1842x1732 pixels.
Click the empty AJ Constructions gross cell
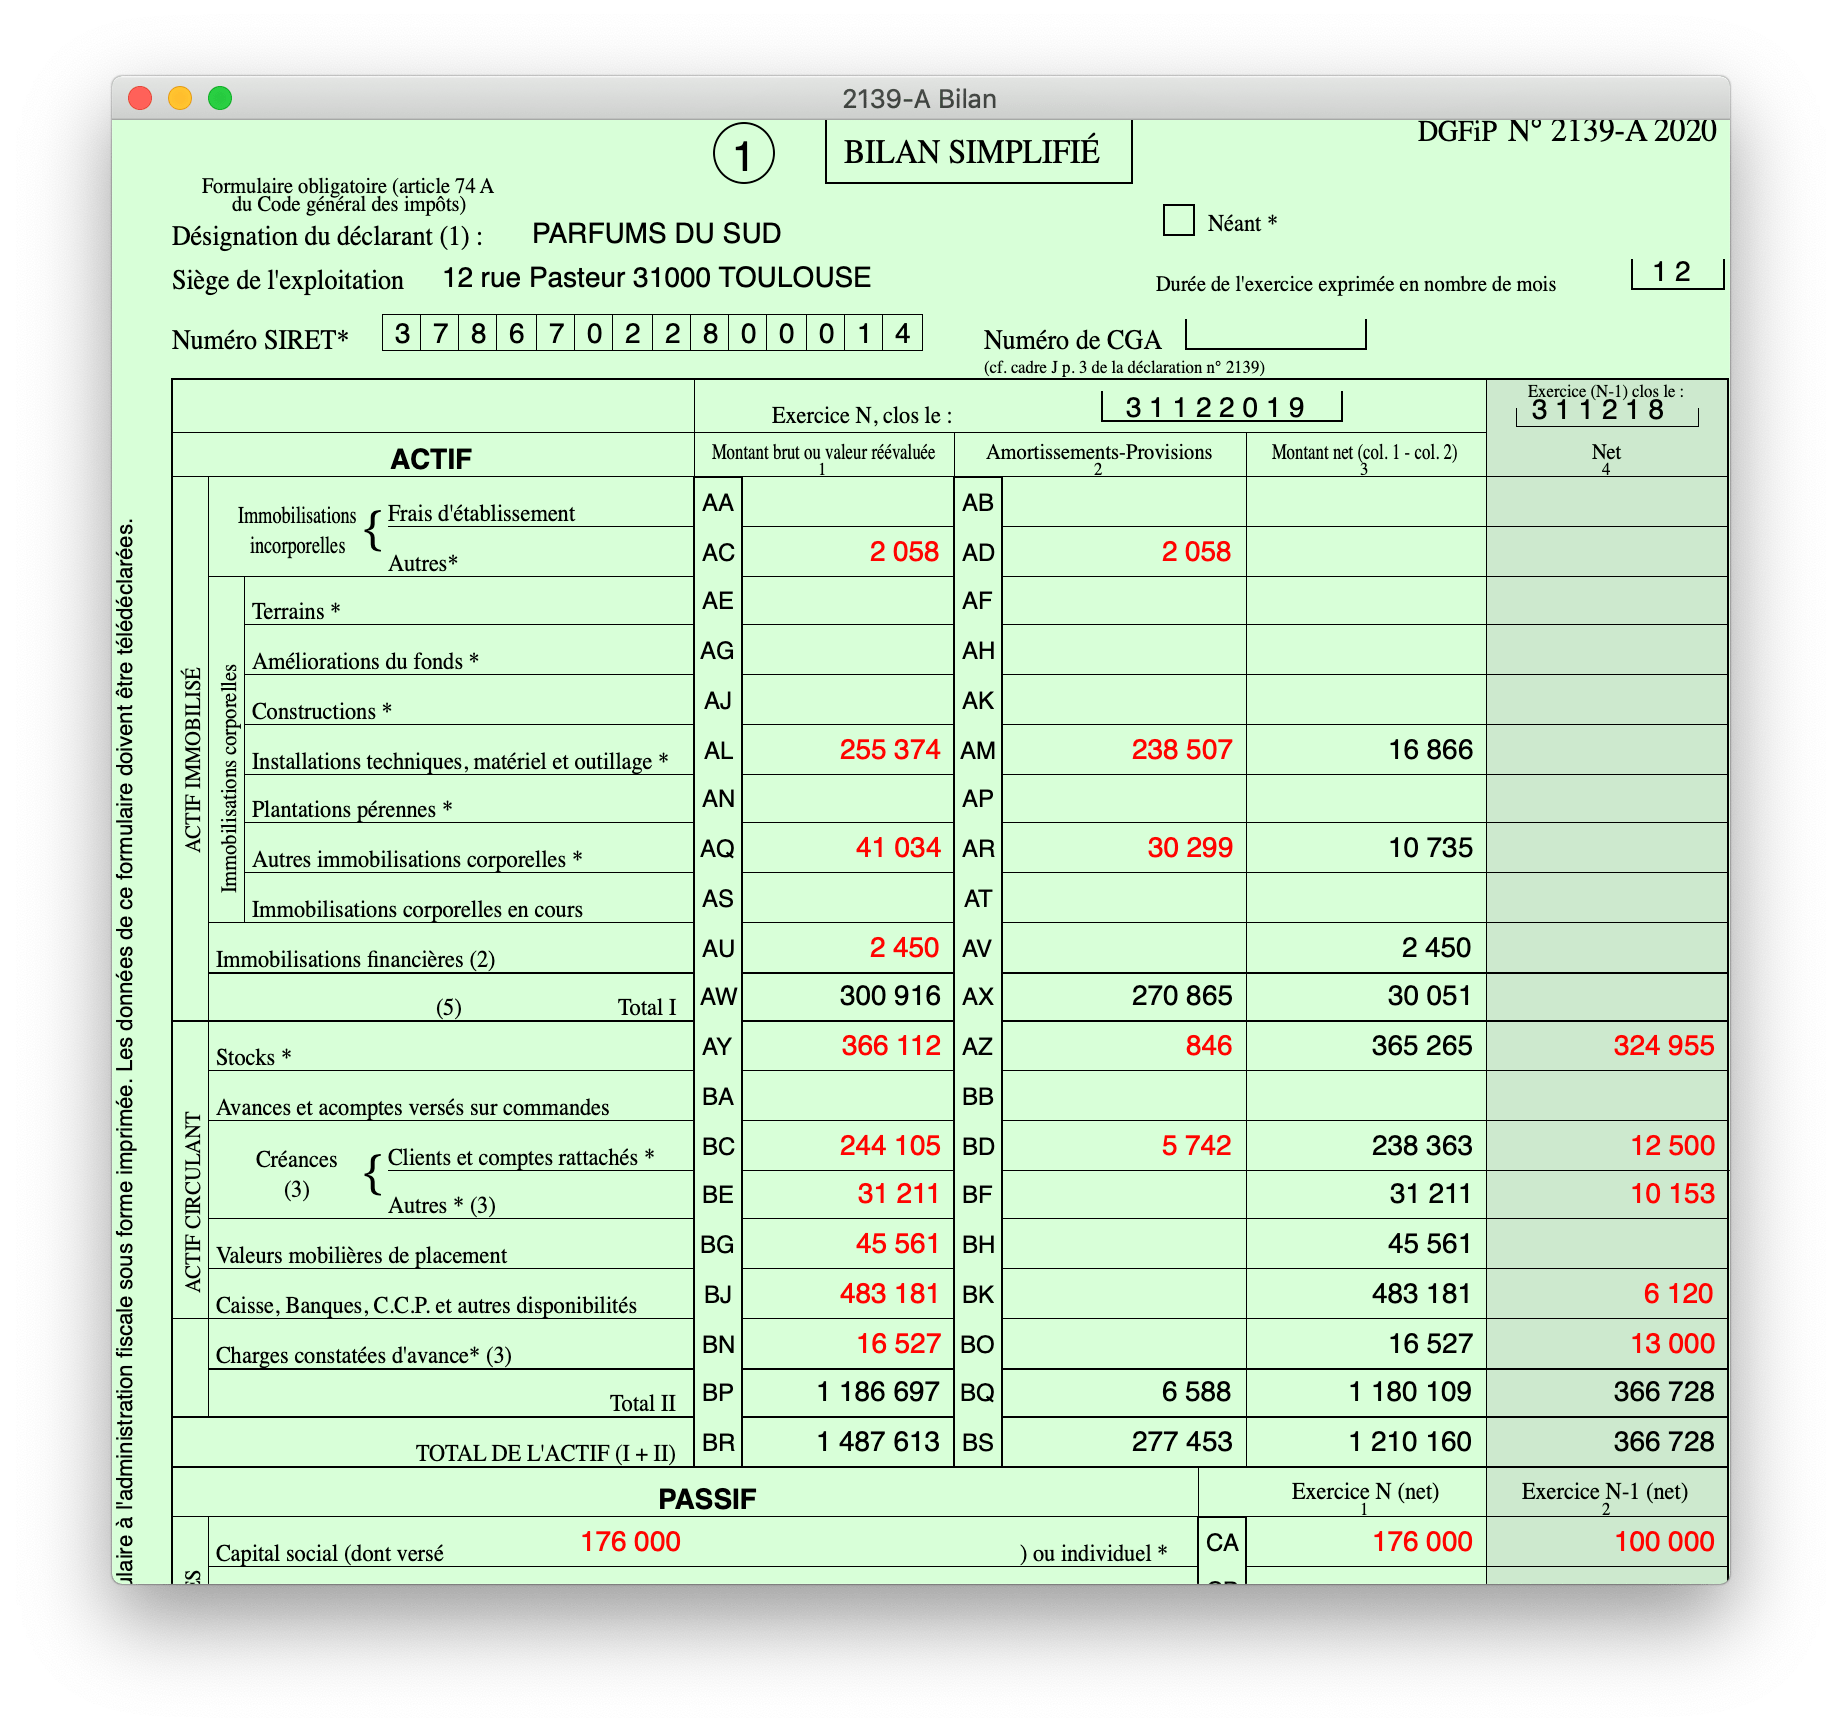(x=848, y=700)
